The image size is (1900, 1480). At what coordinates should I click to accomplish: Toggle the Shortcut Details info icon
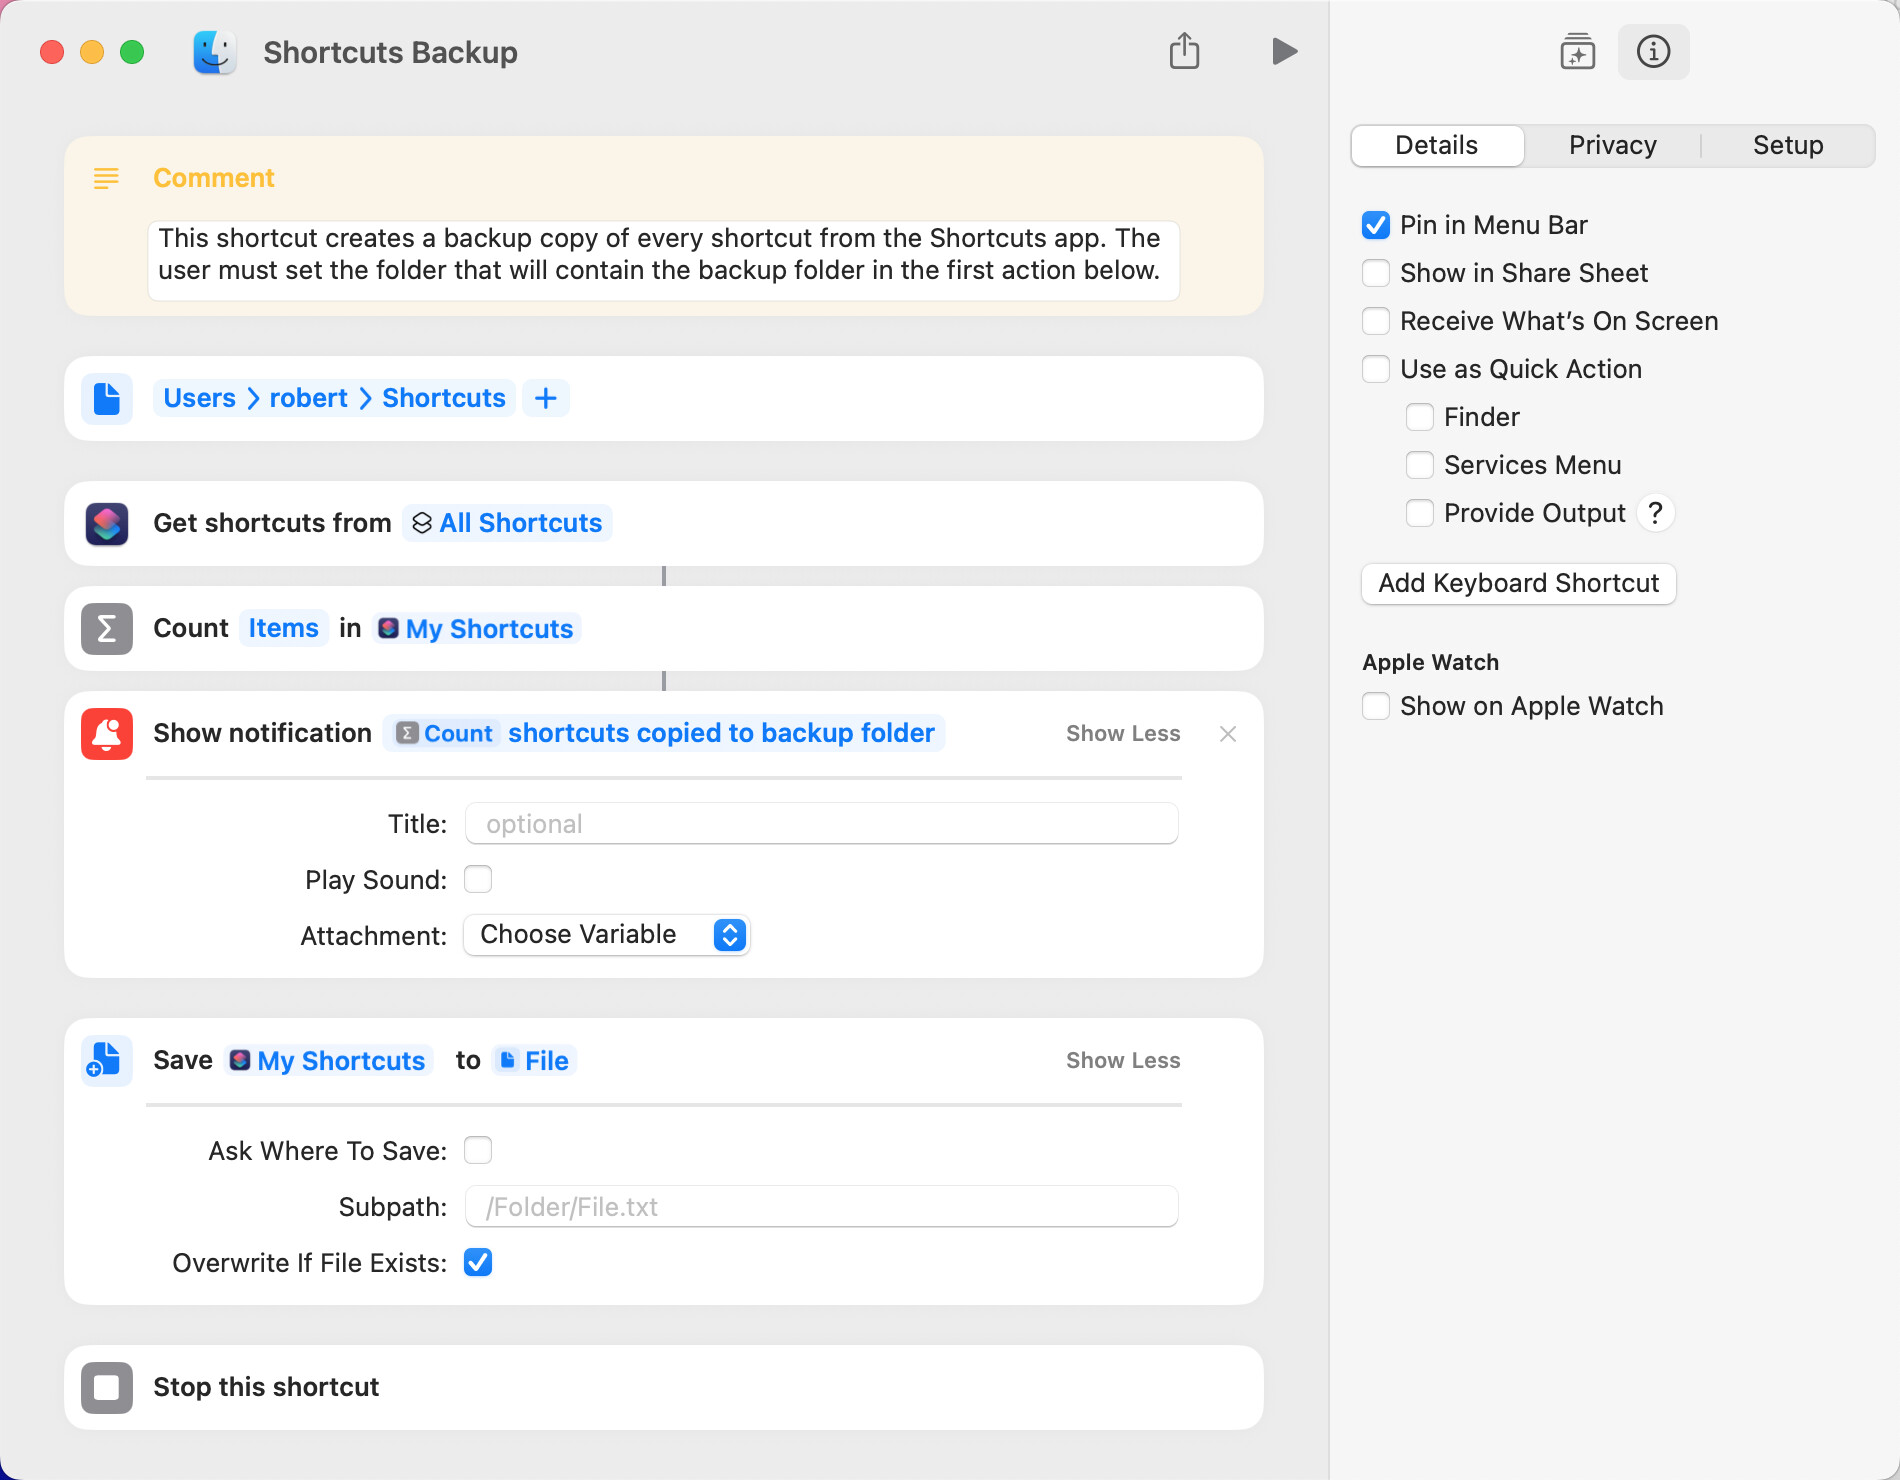pyautogui.click(x=1653, y=52)
